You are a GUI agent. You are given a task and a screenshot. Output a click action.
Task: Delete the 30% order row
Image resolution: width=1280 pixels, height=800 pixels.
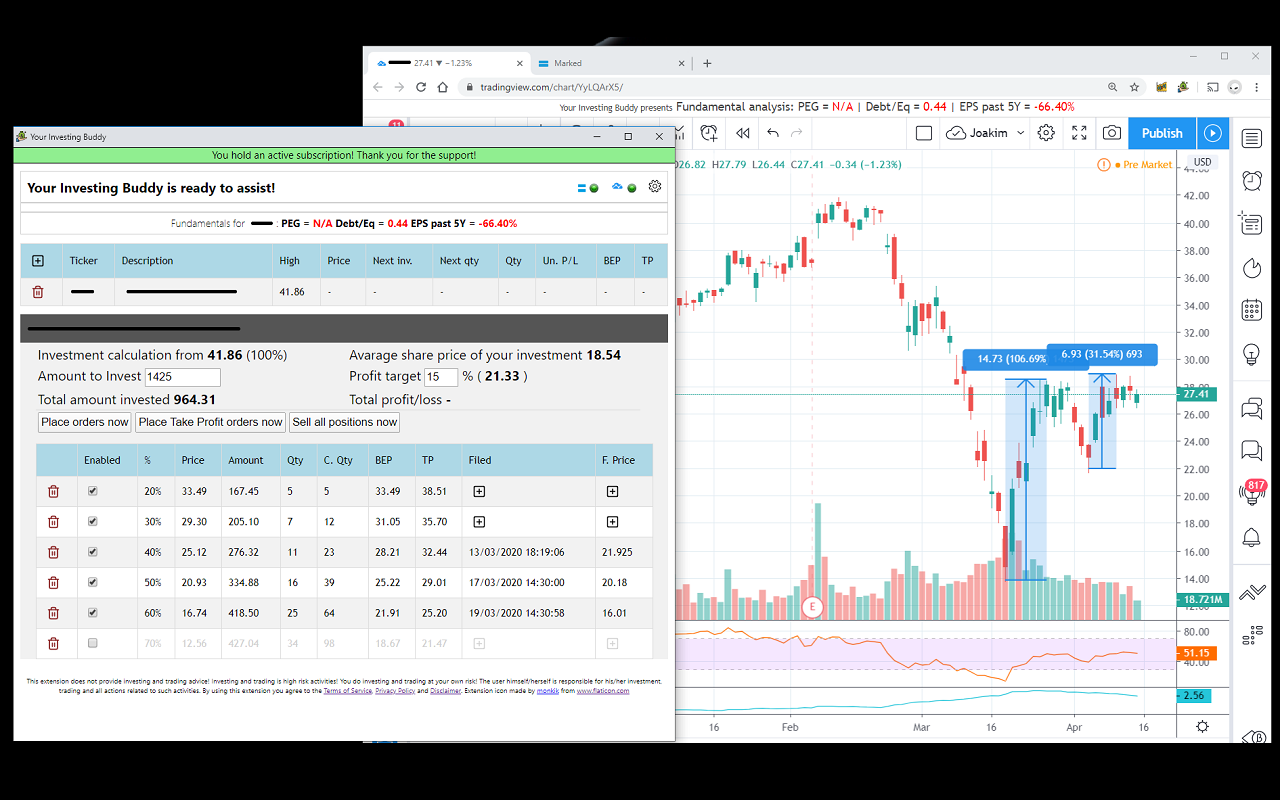(54, 522)
